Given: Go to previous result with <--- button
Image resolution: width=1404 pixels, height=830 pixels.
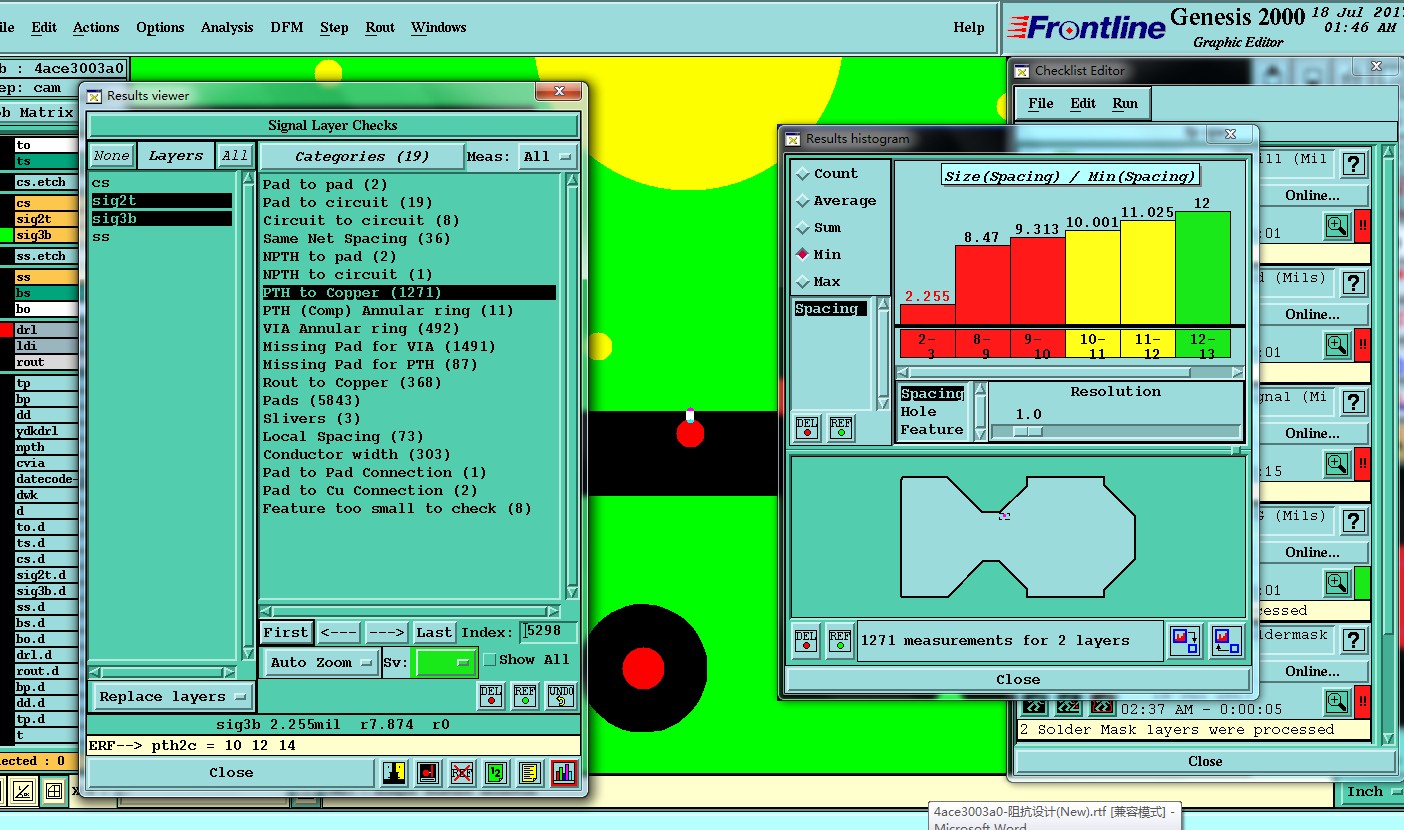Looking at the screenshot, I should click(338, 632).
